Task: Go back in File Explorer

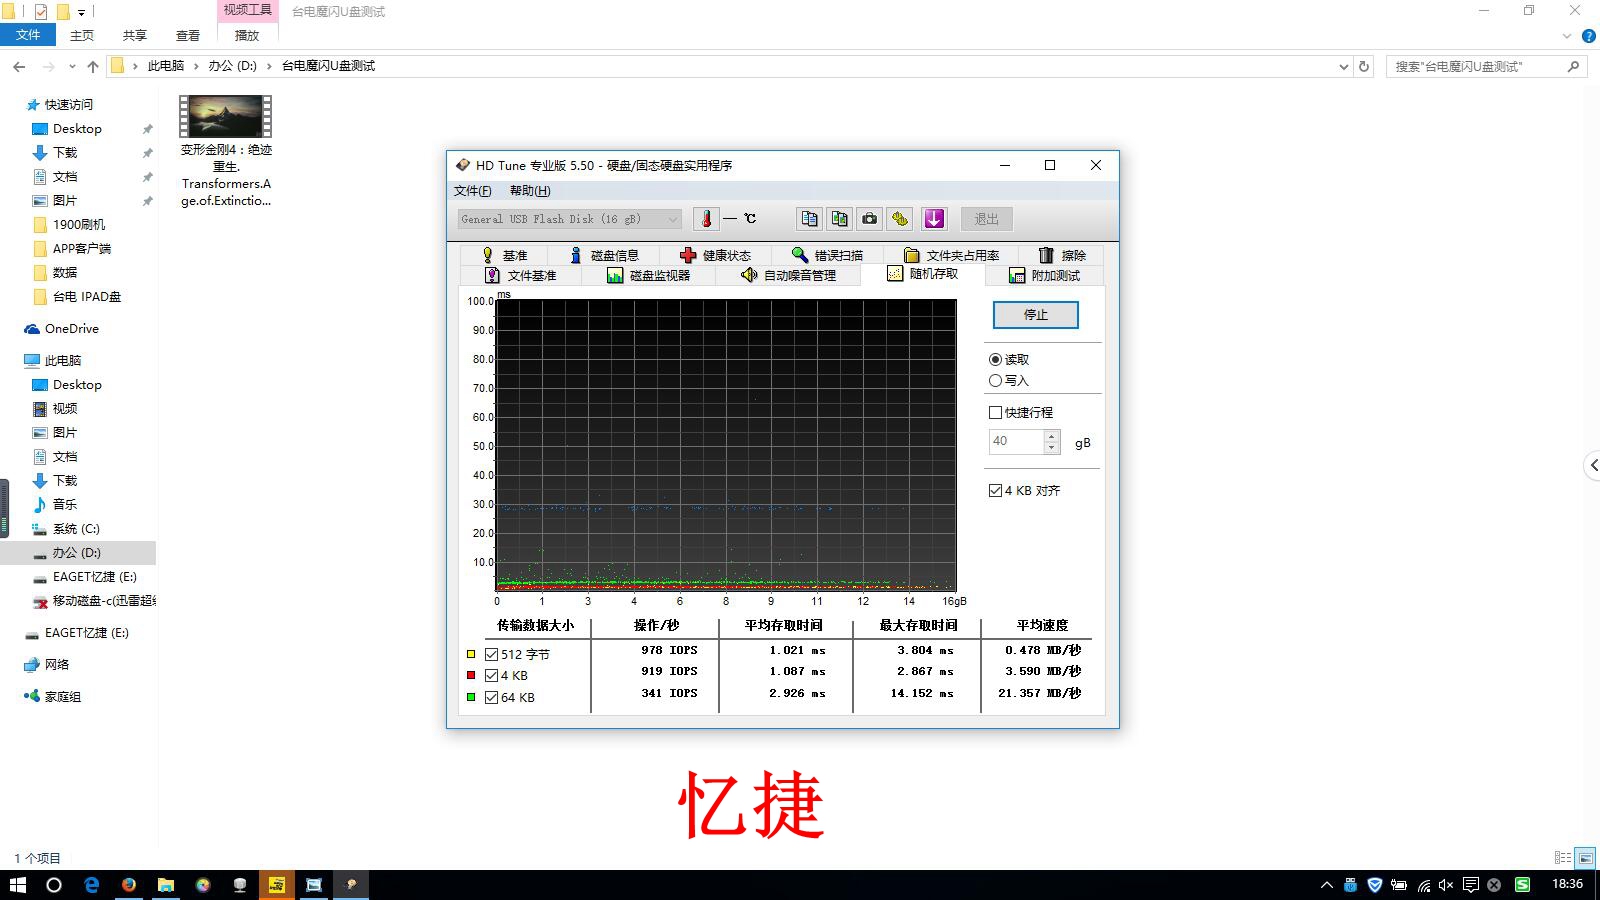Action: pos(19,66)
